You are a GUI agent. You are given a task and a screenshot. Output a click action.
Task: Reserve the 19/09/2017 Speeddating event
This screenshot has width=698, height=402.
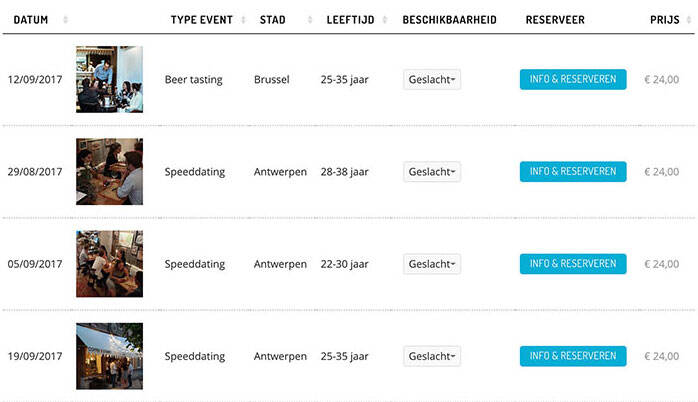point(573,356)
